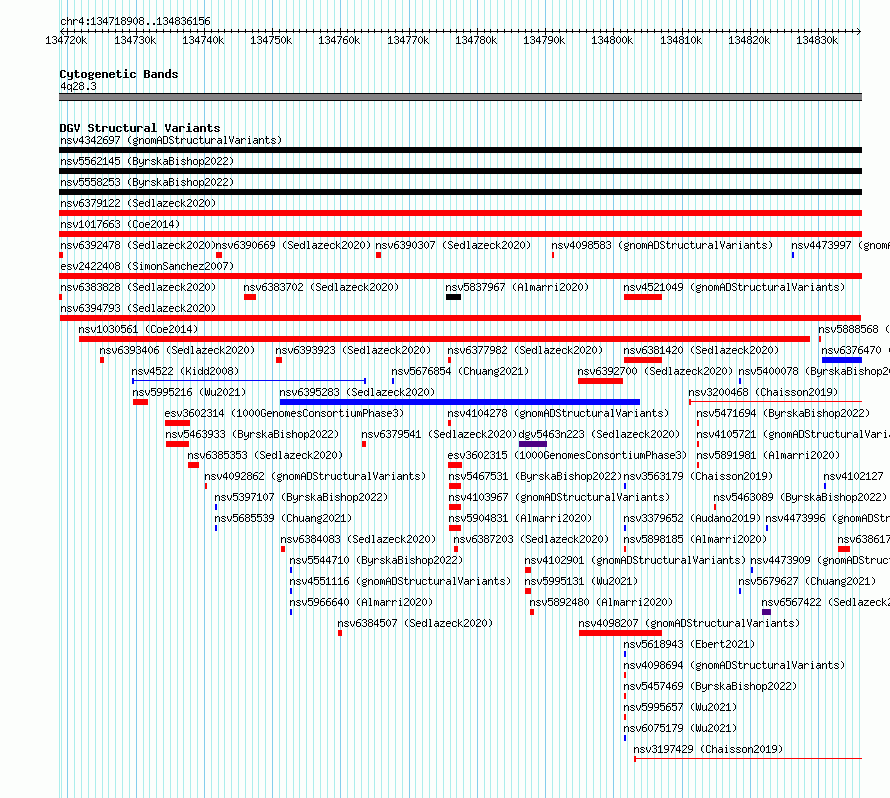Select red bar under nsv6381420
This screenshot has height=798, width=890.
pos(643,360)
